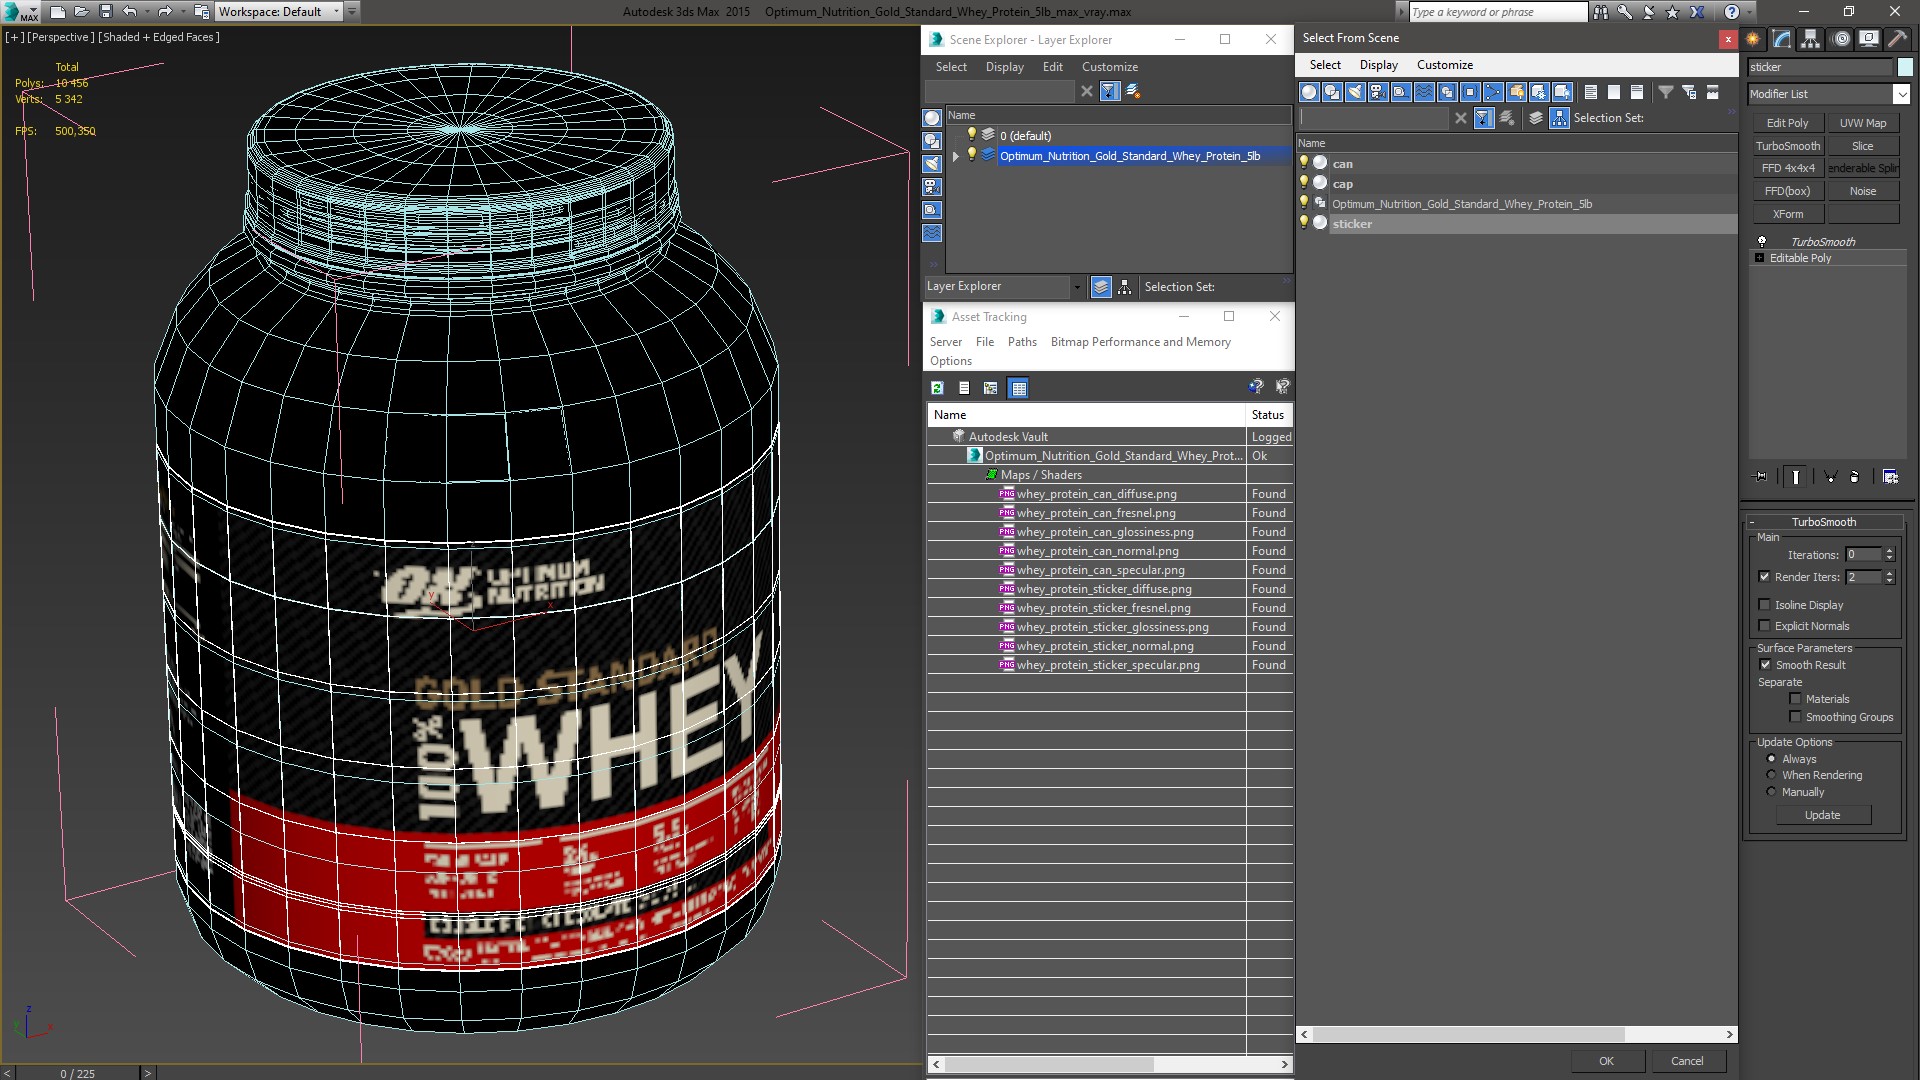Expand Editable Poly plus sign in stack
The height and width of the screenshot is (1080, 1920).
coord(1760,258)
